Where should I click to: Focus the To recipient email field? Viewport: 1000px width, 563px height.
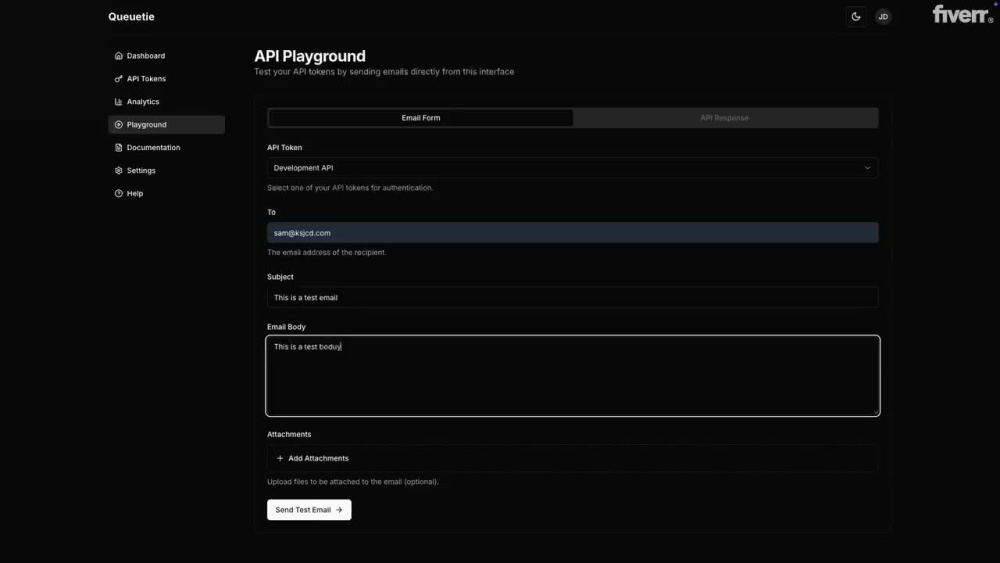tap(573, 233)
